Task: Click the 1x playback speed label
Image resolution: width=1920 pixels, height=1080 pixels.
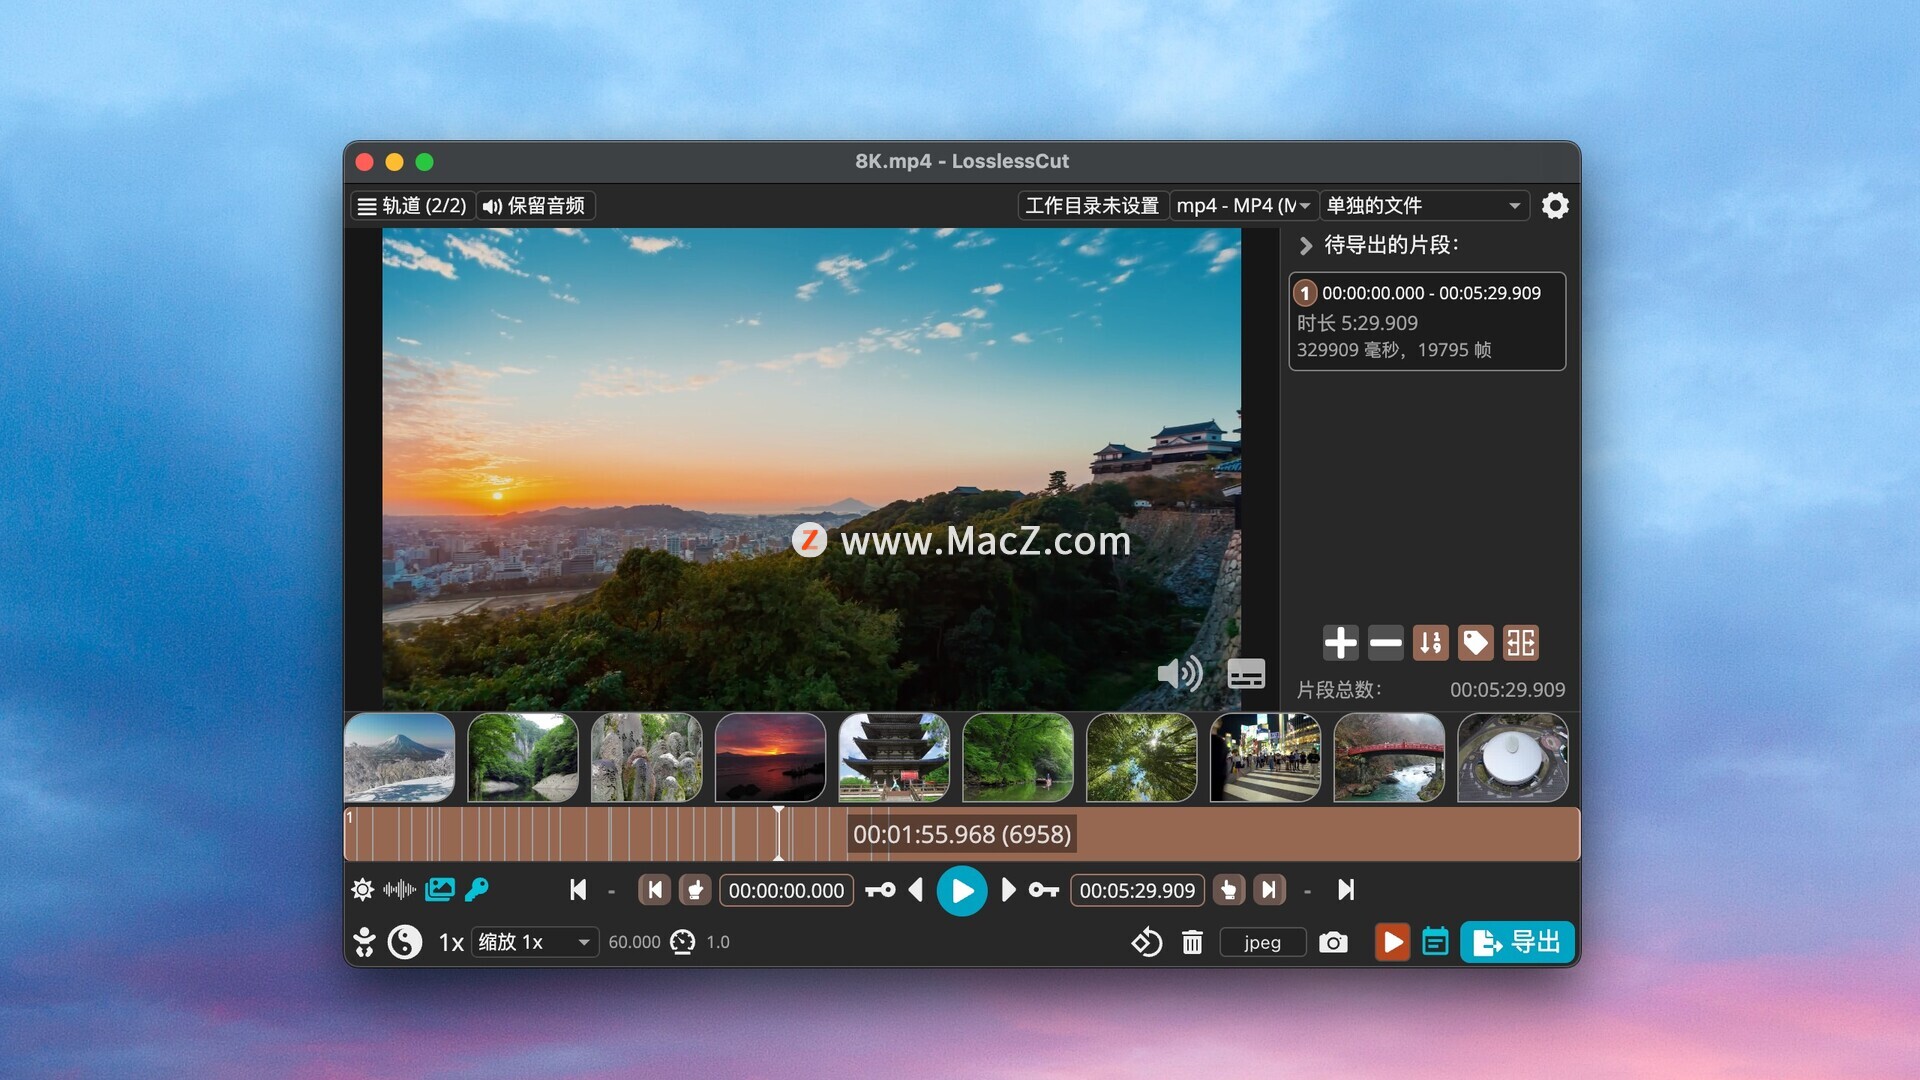Action: (x=451, y=943)
